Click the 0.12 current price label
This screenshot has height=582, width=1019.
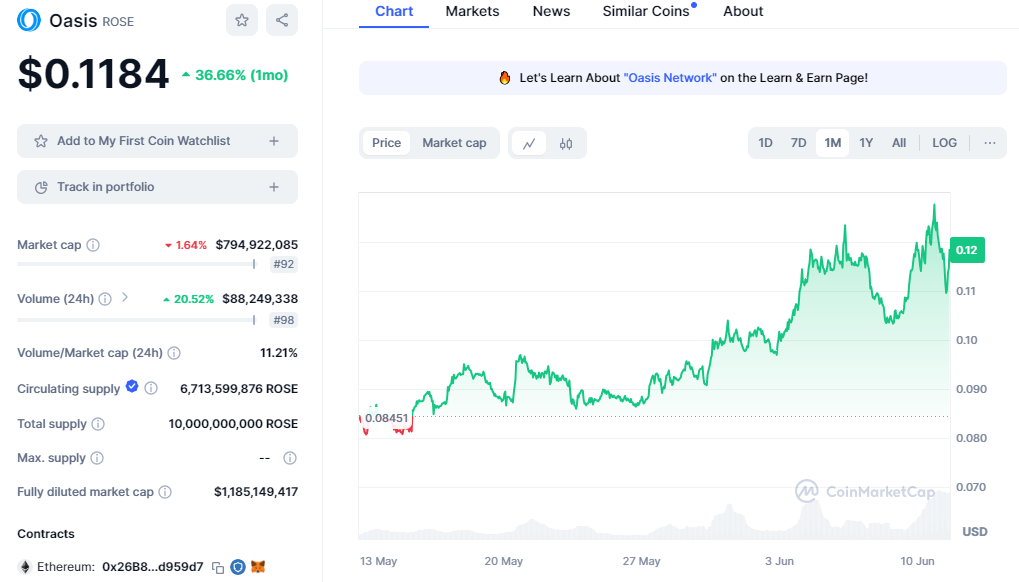pos(966,250)
